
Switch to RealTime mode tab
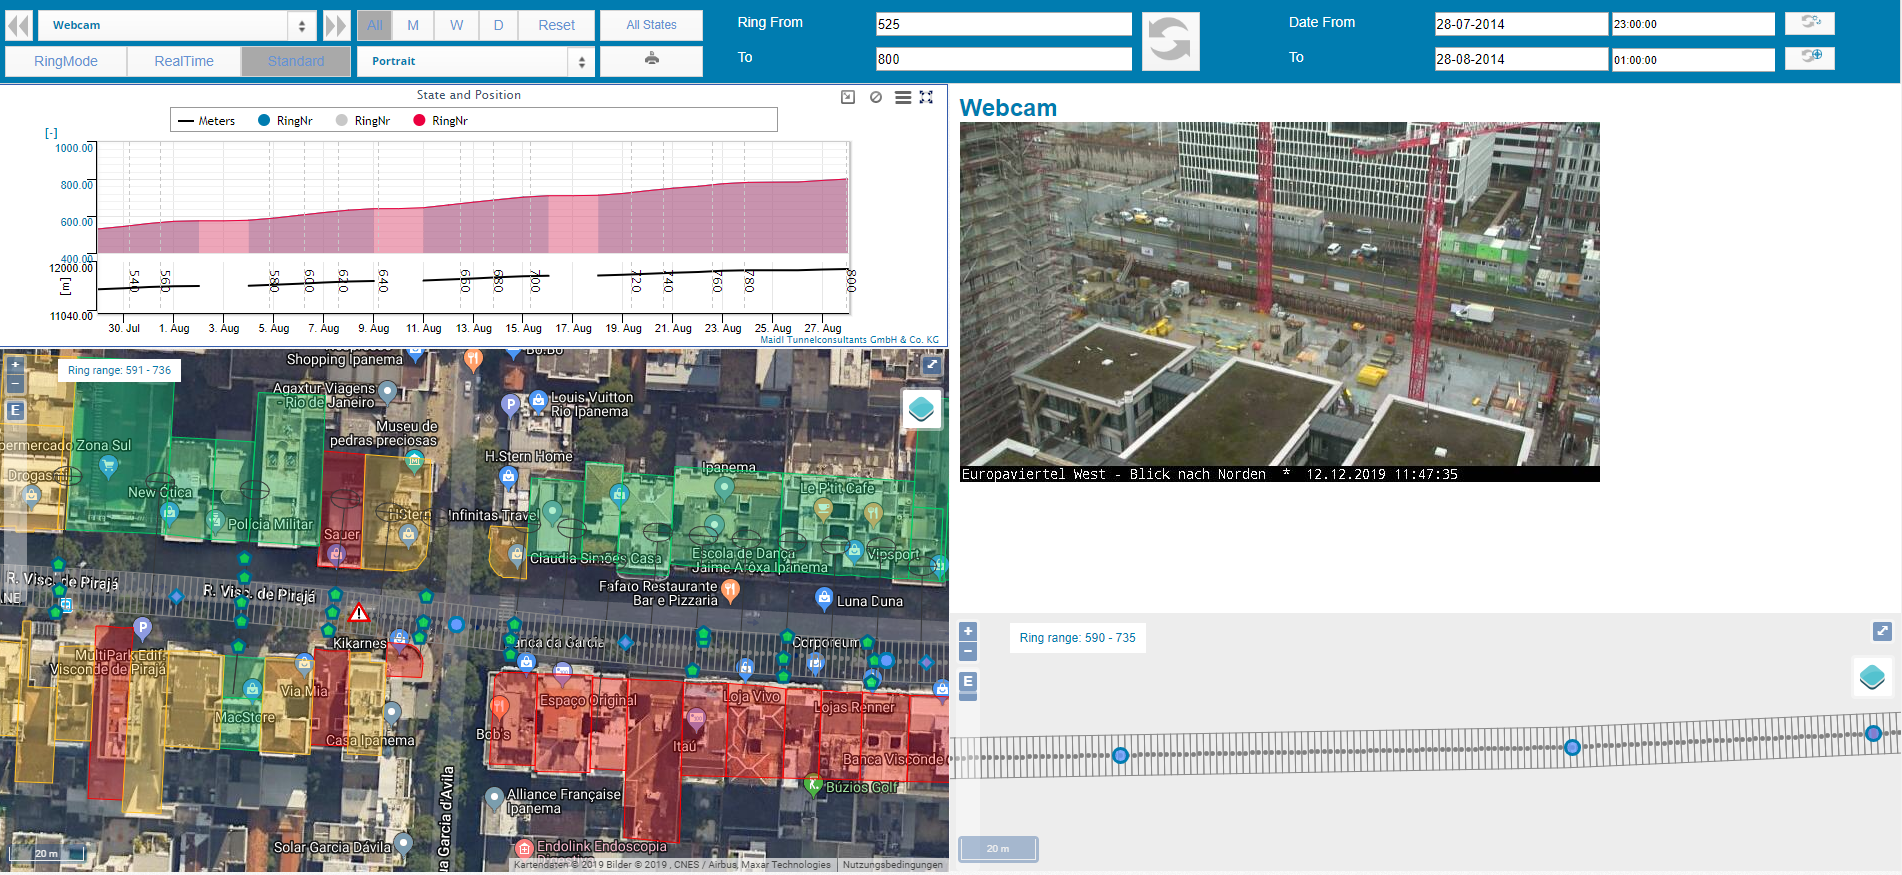click(184, 61)
